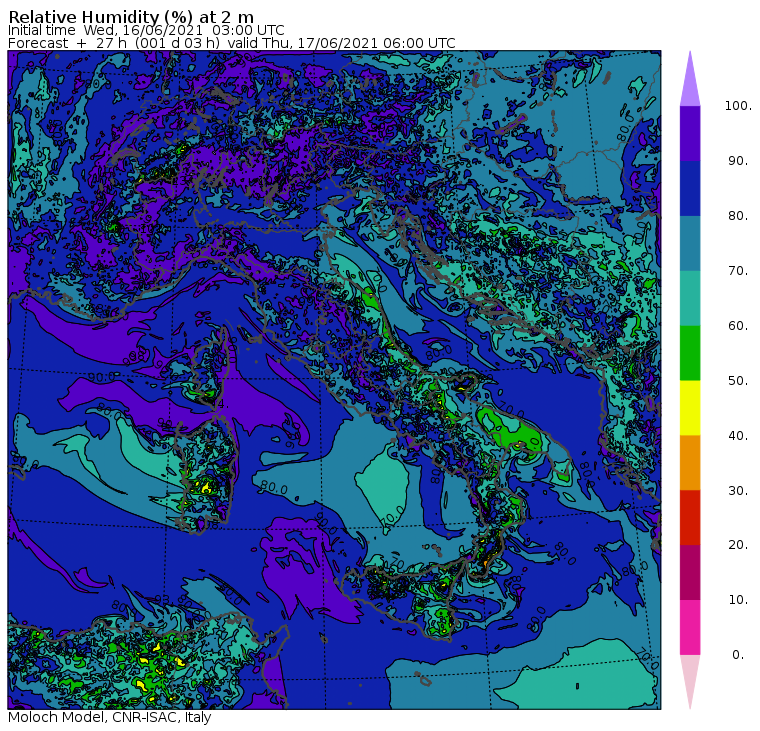This screenshot has width=760, height=731.
Task: Click the '90.' colorbar label
Action: point(738,161)
